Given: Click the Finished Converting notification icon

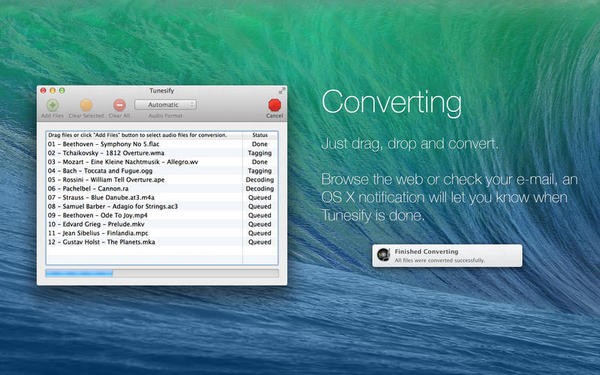Looking at the screenshot, I should [x=383, y=255].
